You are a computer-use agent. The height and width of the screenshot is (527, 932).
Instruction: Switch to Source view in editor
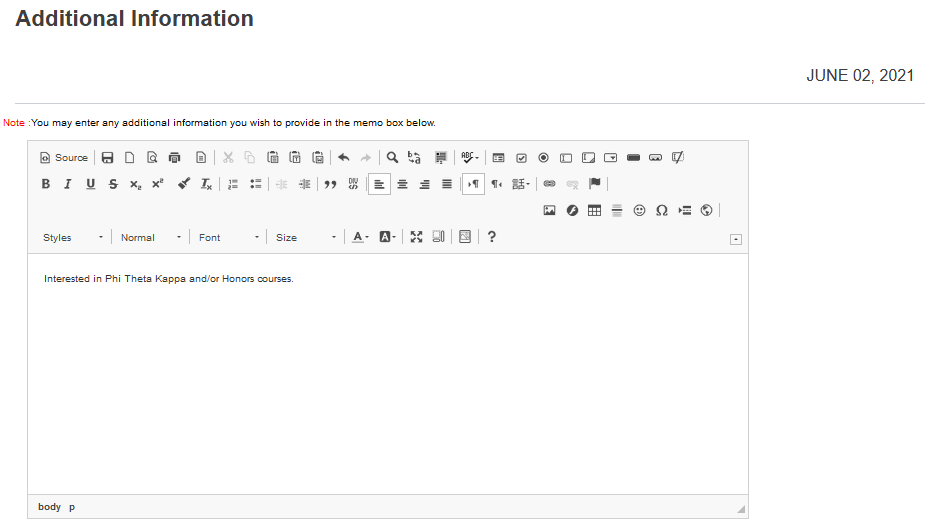pos(64,157)
